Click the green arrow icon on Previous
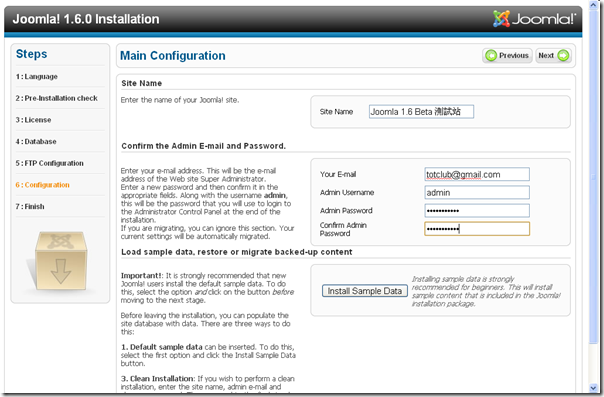Screen dimensions: 604x397 491,55
